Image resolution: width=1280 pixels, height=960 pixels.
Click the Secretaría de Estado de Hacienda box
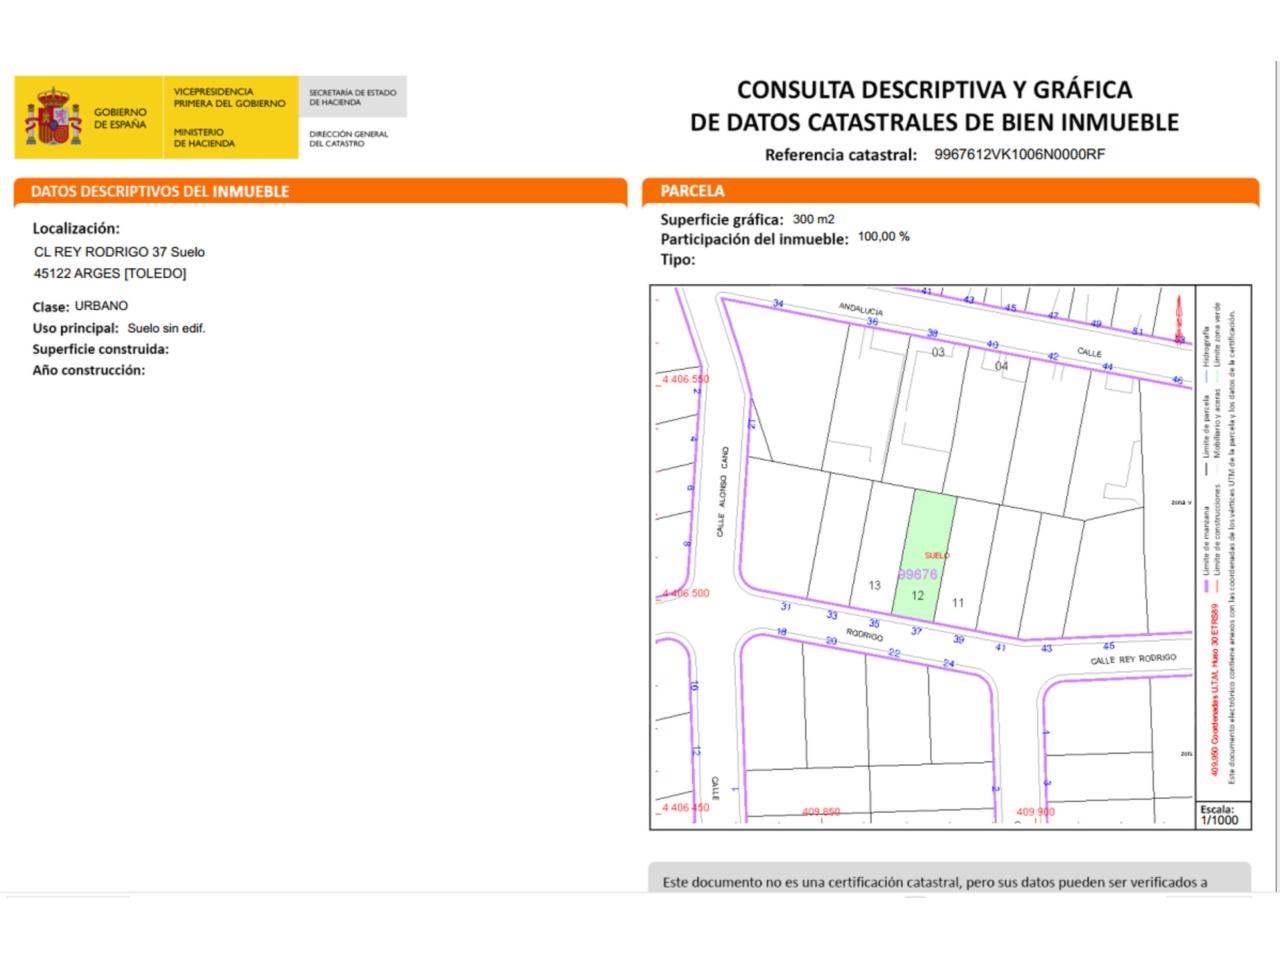point(352,97)
